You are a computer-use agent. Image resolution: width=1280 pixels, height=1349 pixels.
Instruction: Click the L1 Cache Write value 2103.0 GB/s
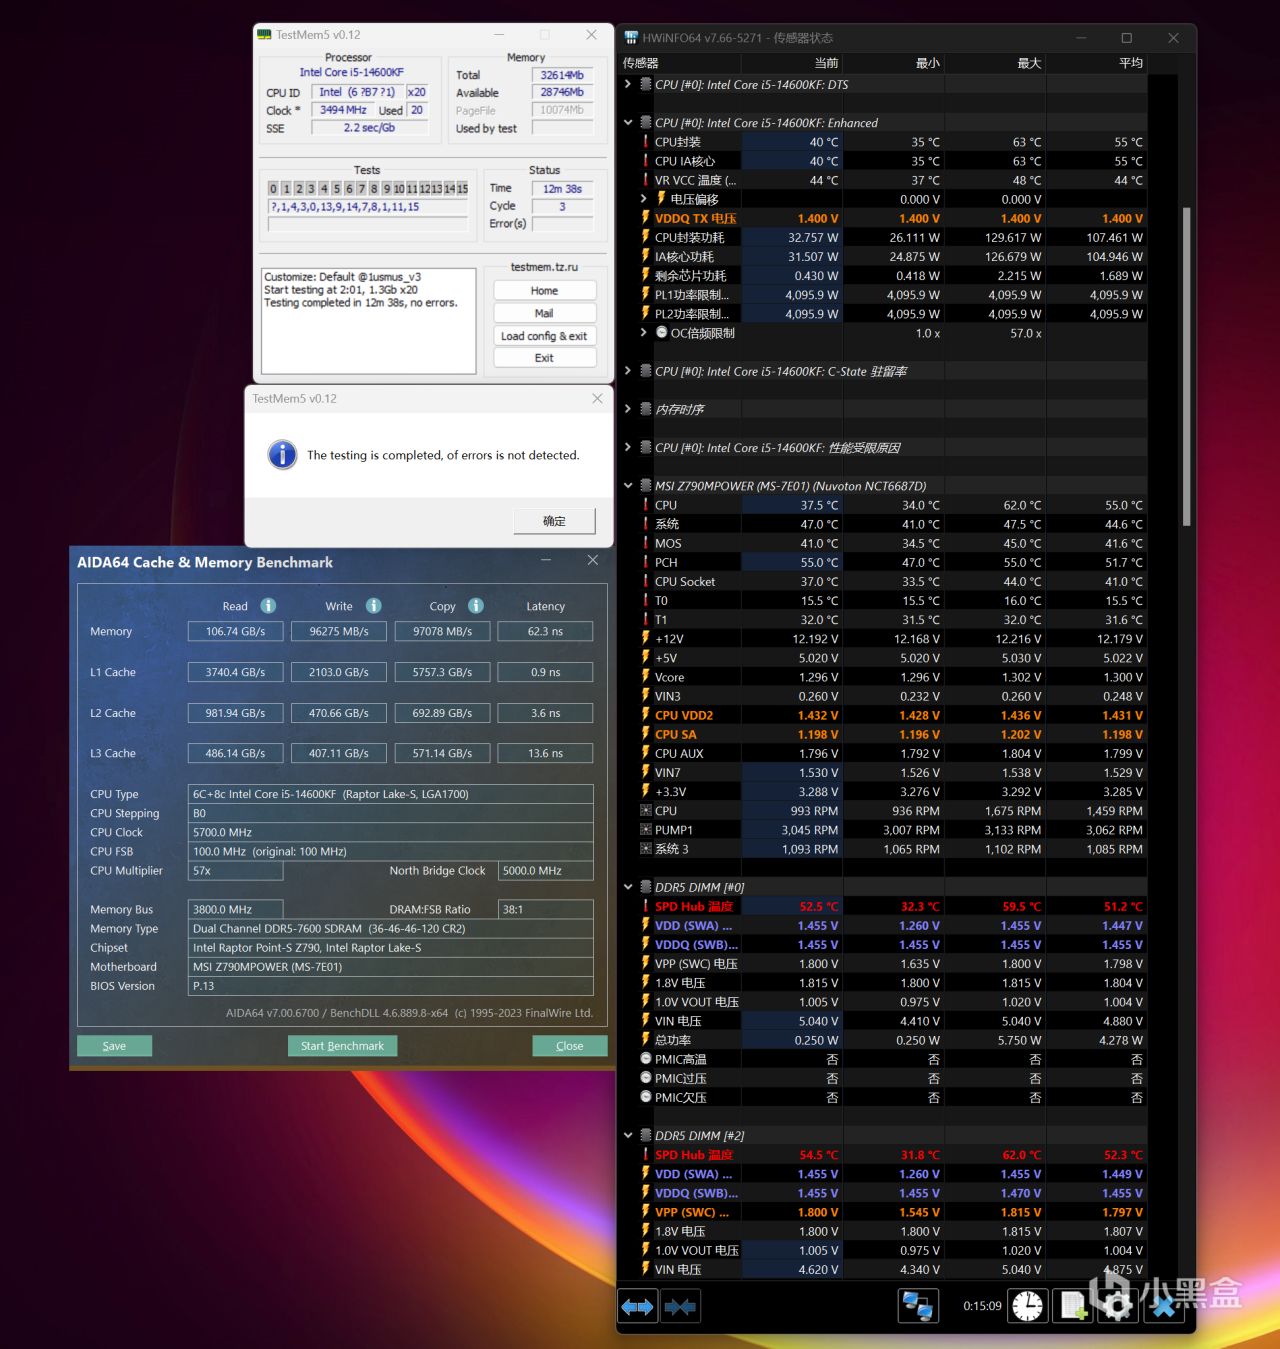[339, 672]
